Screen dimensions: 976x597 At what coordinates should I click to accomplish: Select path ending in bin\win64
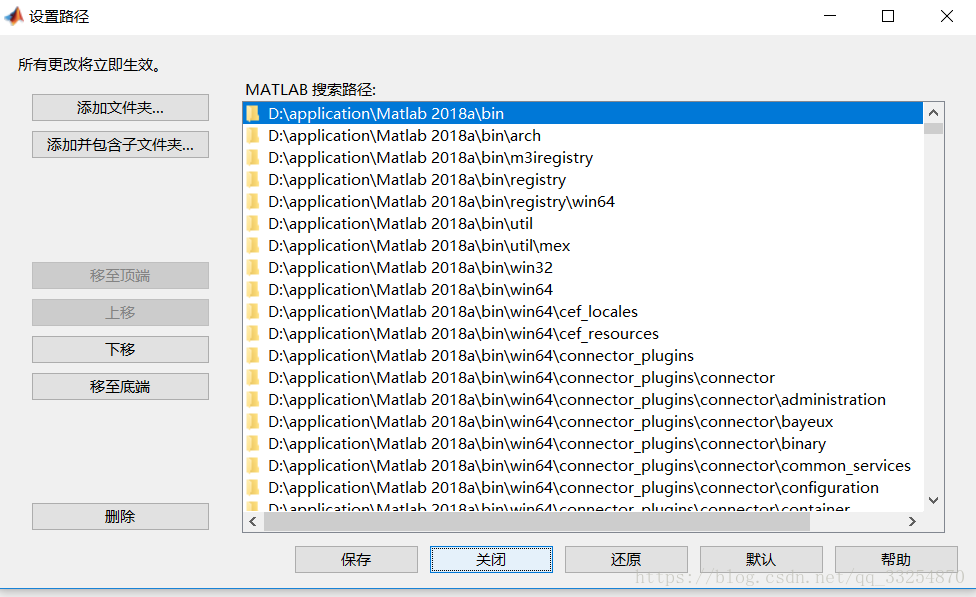(583, 289)
